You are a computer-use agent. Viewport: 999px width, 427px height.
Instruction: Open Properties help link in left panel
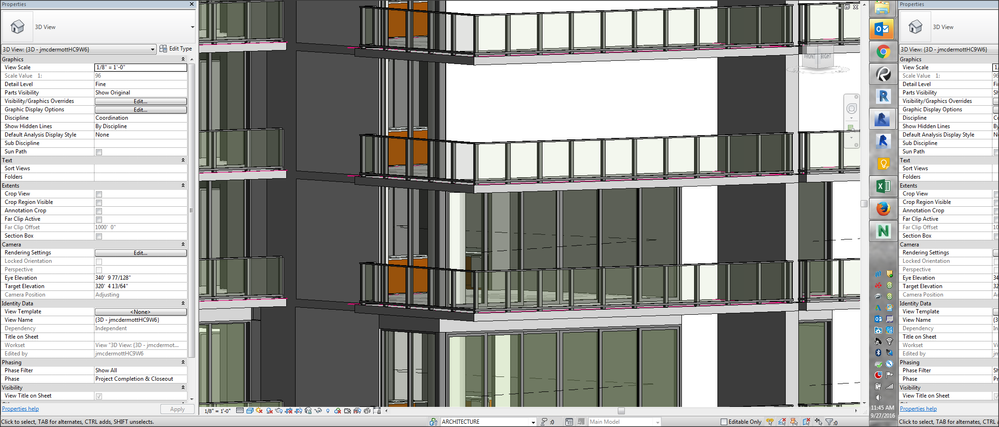coord(20,409)
